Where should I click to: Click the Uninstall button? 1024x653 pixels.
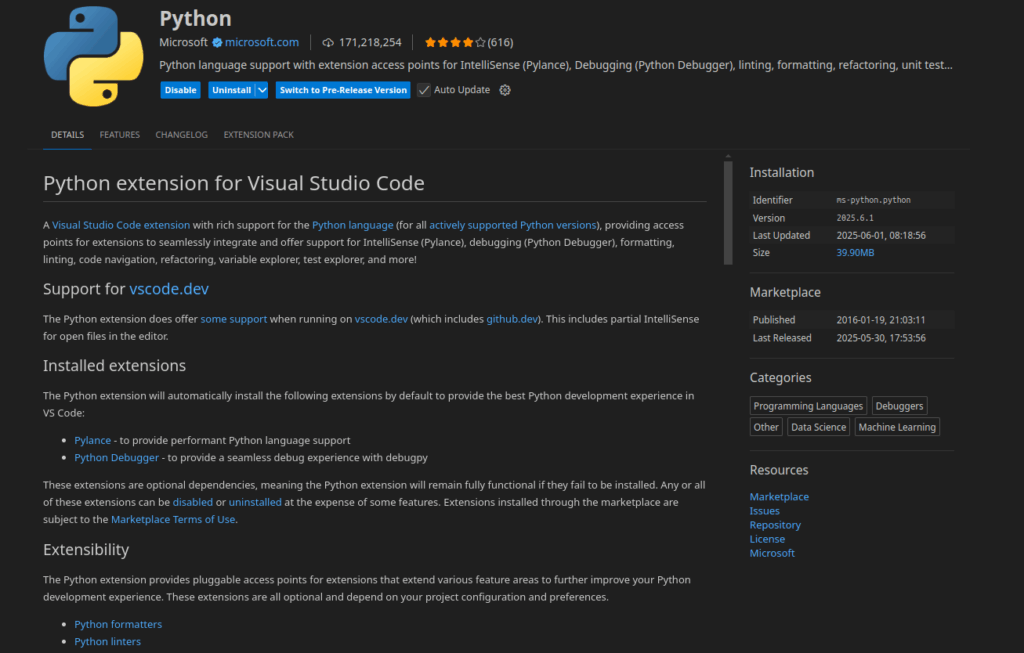click(231, 90)
